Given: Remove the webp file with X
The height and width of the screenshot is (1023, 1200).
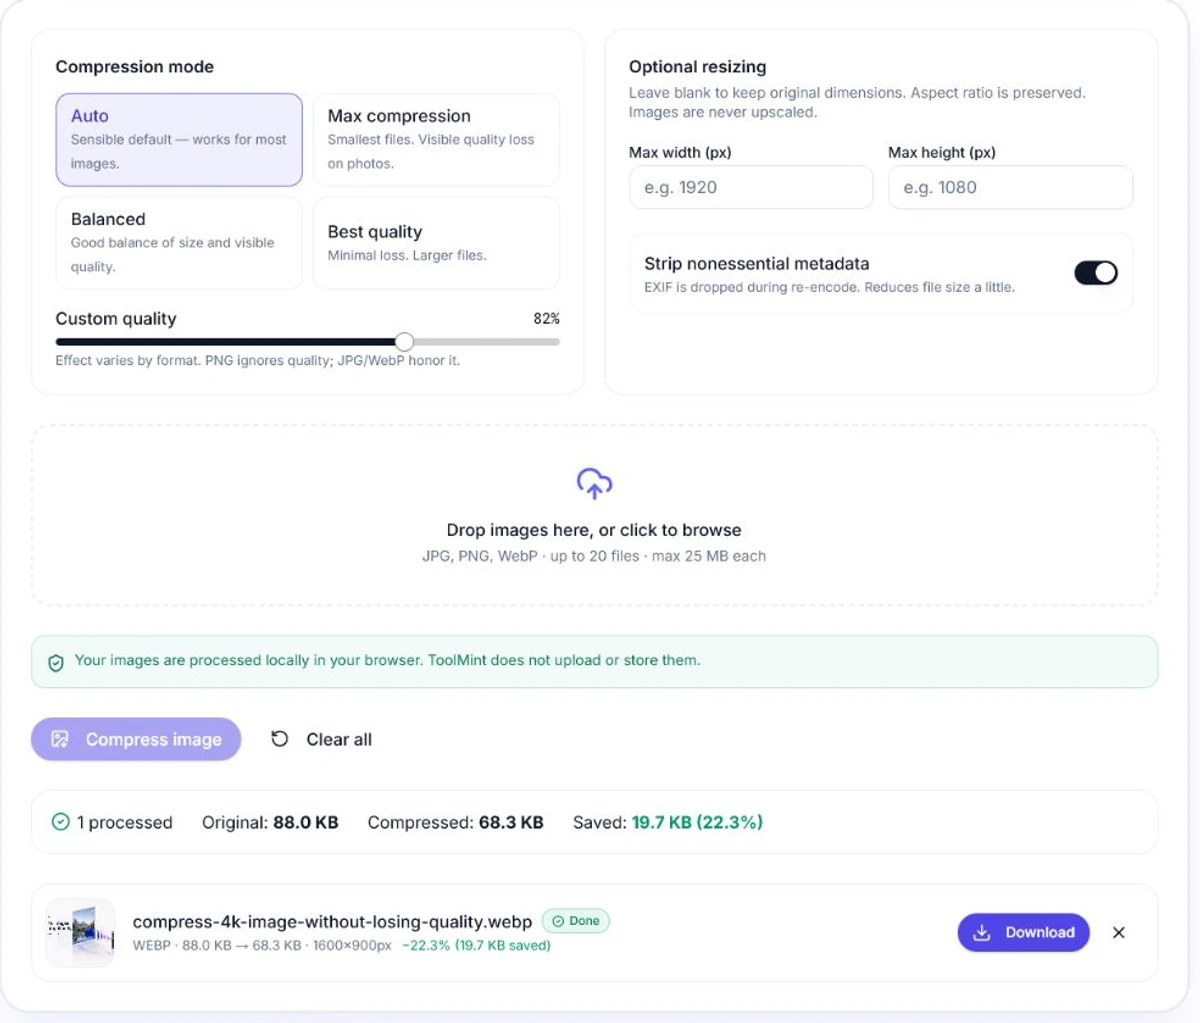Looking at the screenshot, I should click(x=1119, y=932).
